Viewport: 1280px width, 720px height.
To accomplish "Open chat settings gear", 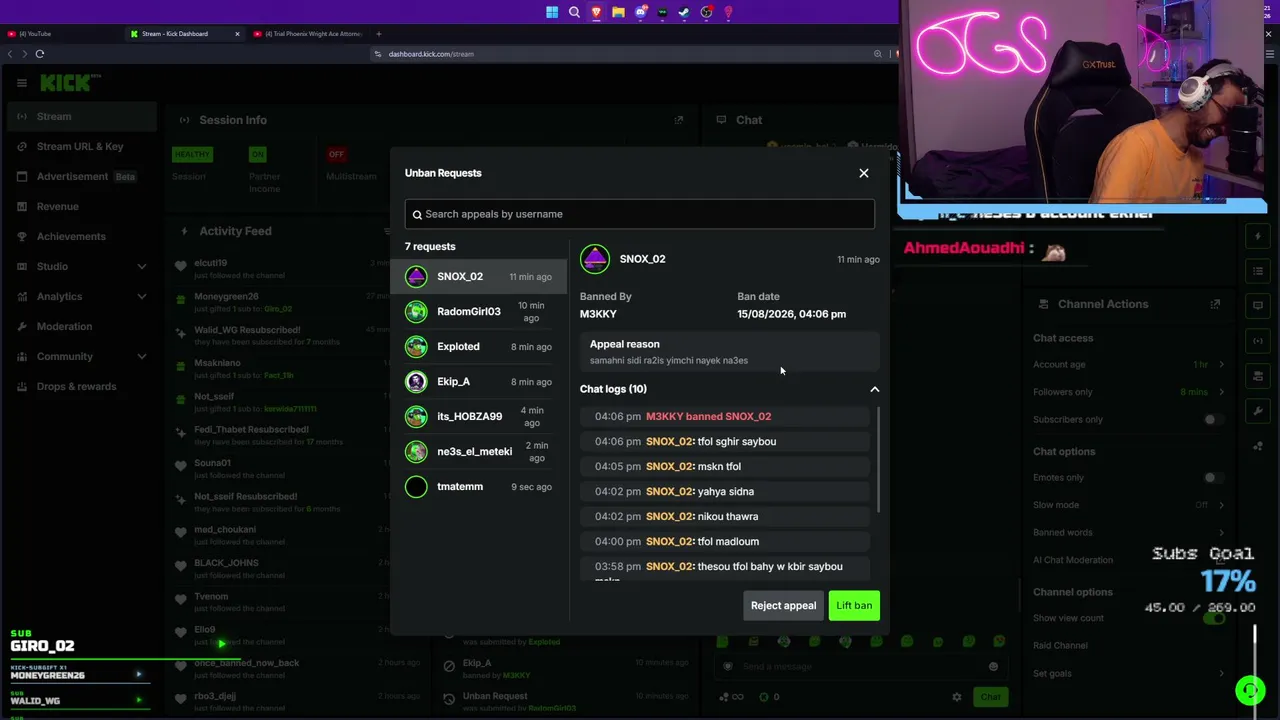I will tap(957, 697).
